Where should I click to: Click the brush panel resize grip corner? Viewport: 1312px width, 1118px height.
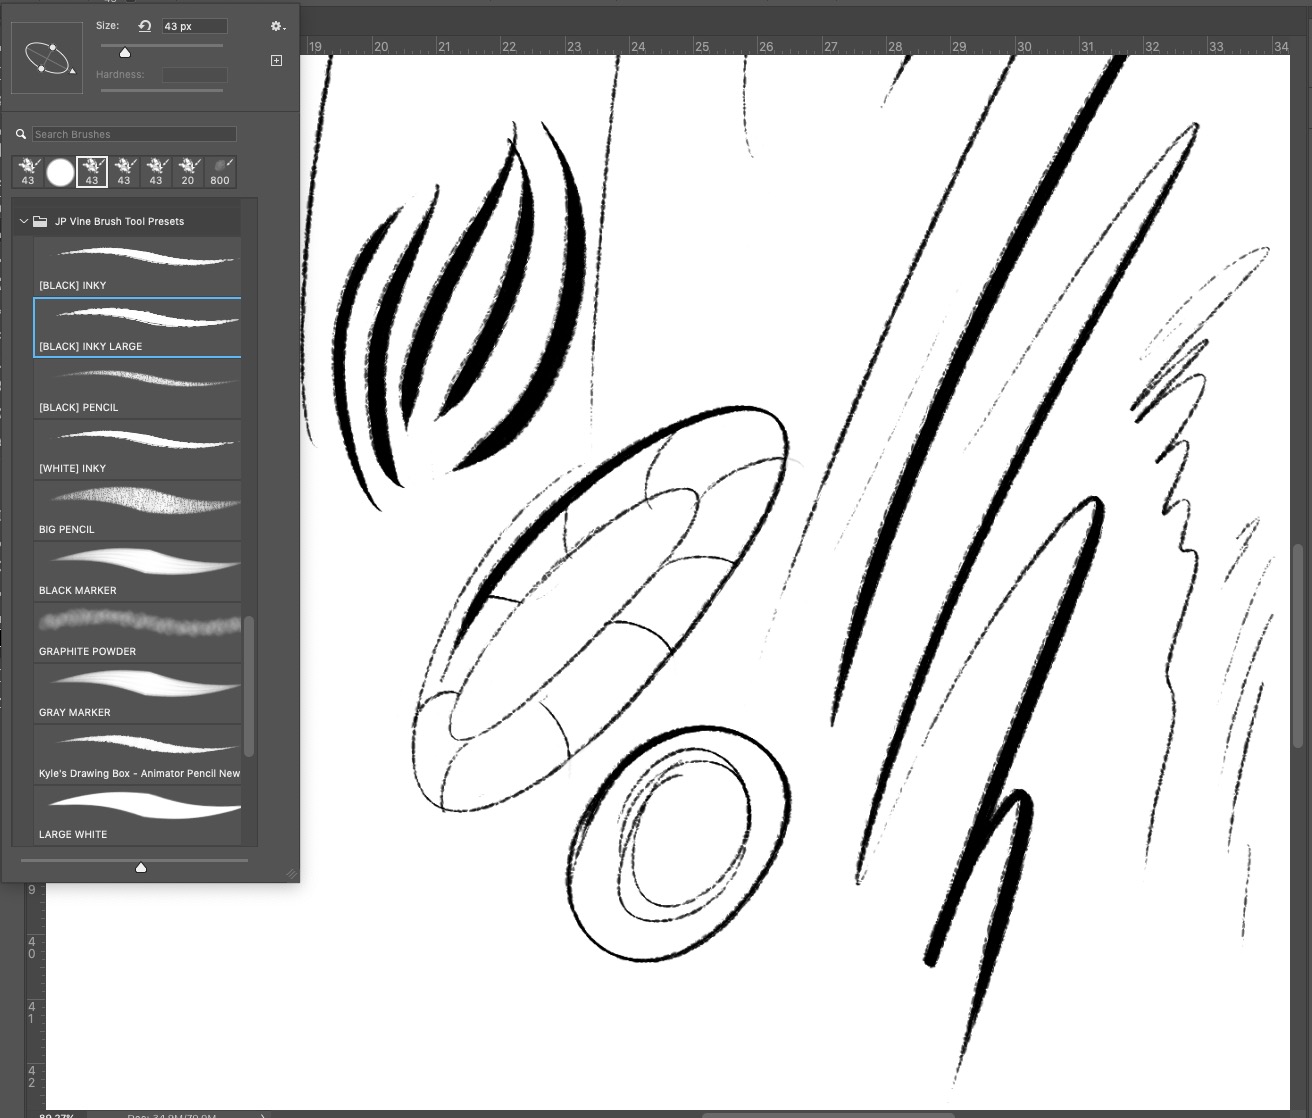point(291,874)
